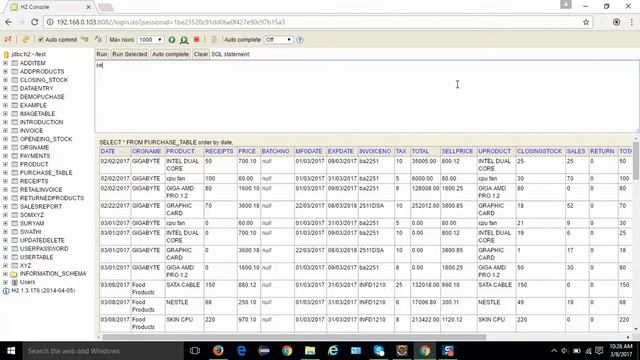This screenshot has width=640, height=360.
Task: Click the Rollback icon
Action: [84, 39]
